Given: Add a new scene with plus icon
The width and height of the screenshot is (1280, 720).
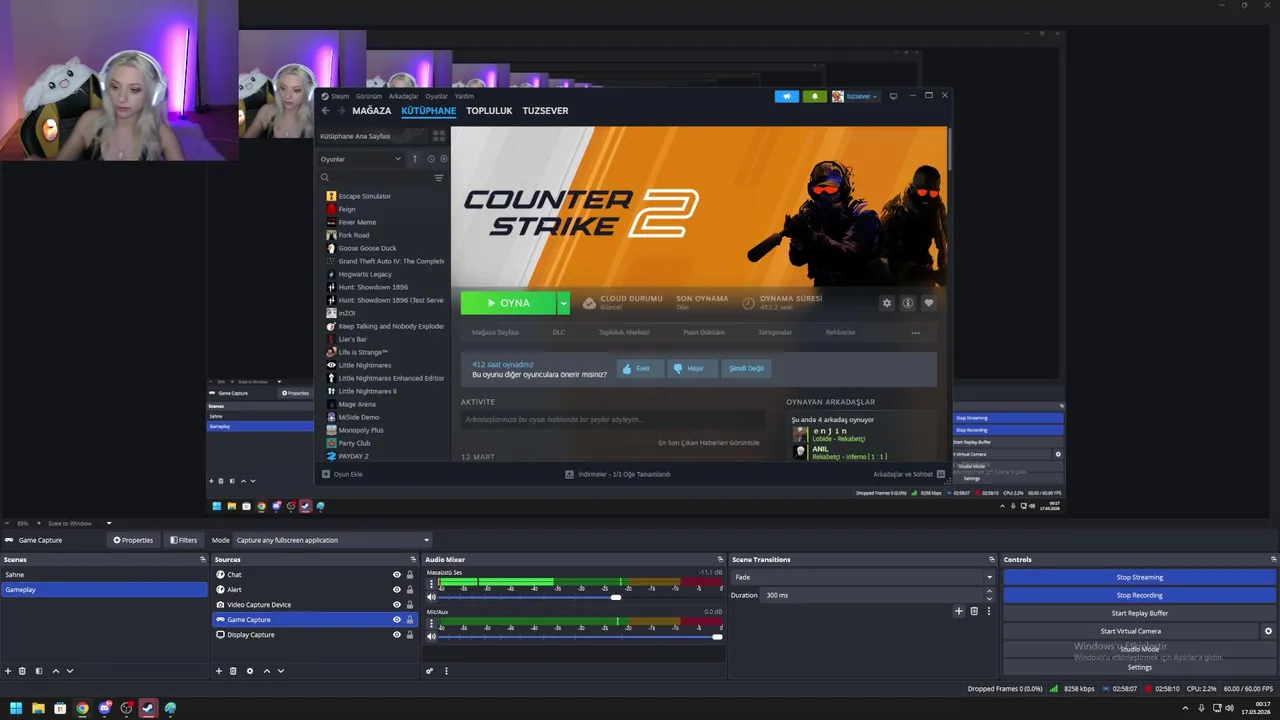Looking at the screenshot, I should click(x=8, y=671).
